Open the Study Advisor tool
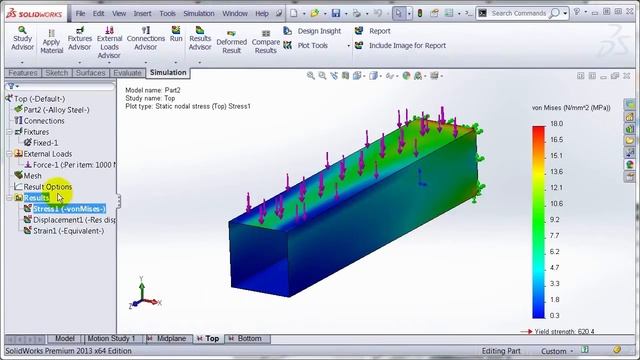The height and width of the screenshot is (360, 640). 22,38
